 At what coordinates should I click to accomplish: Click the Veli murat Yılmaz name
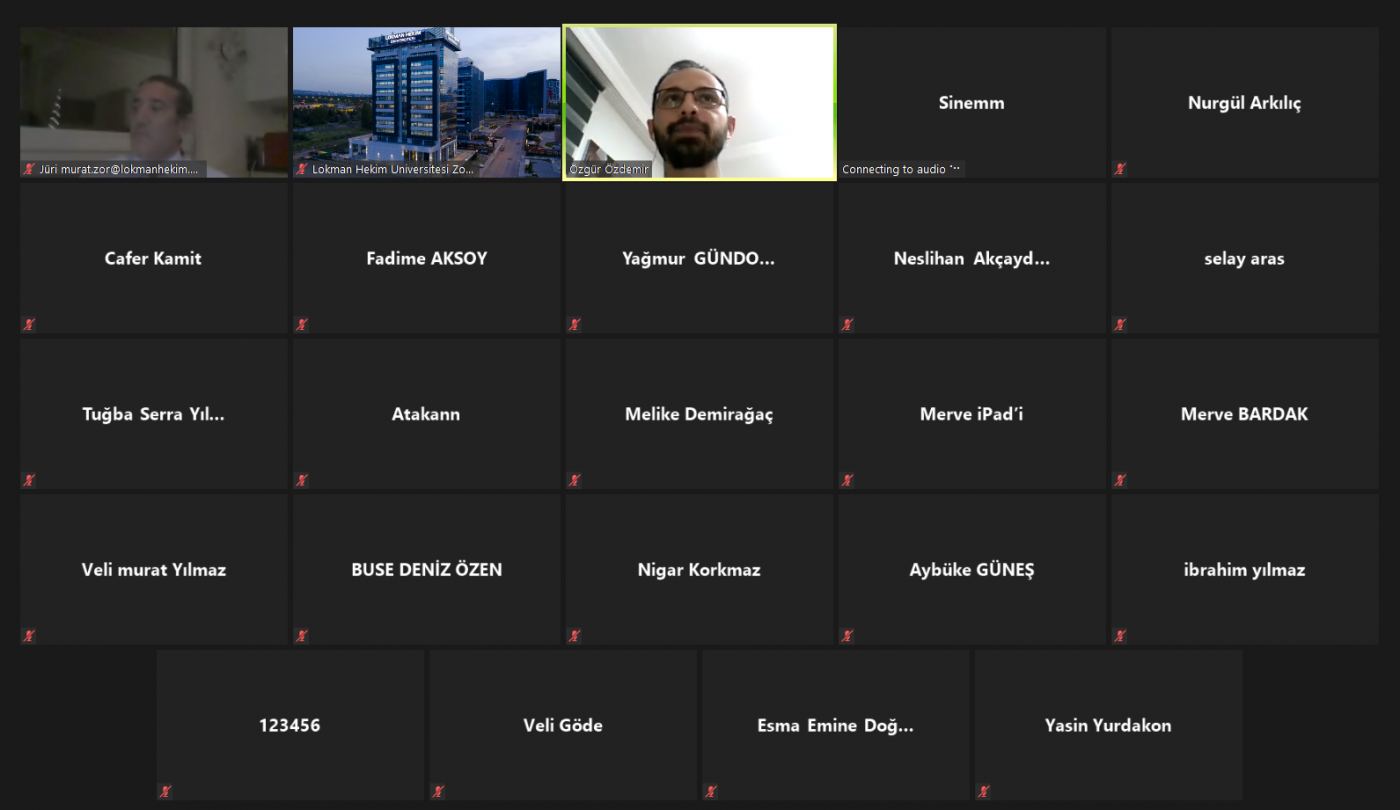(x=154, y=570)
